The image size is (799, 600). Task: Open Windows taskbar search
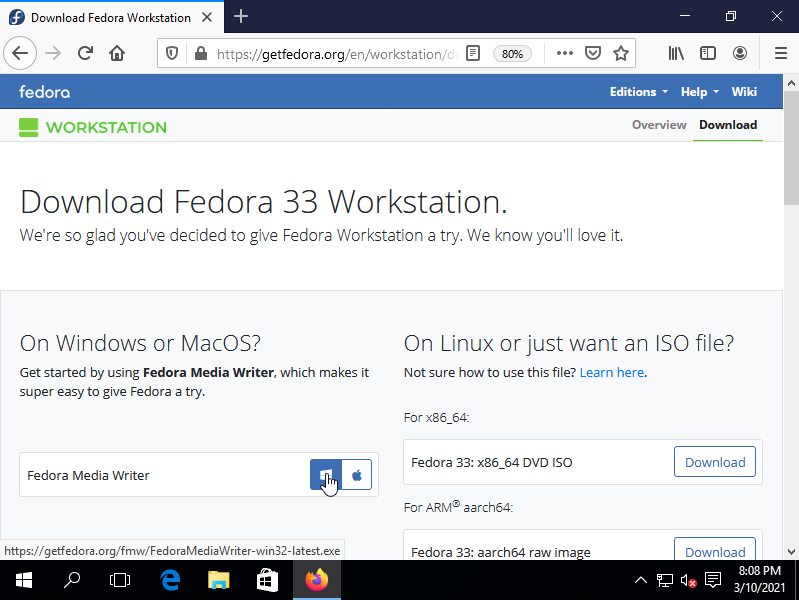pos(72,580)
